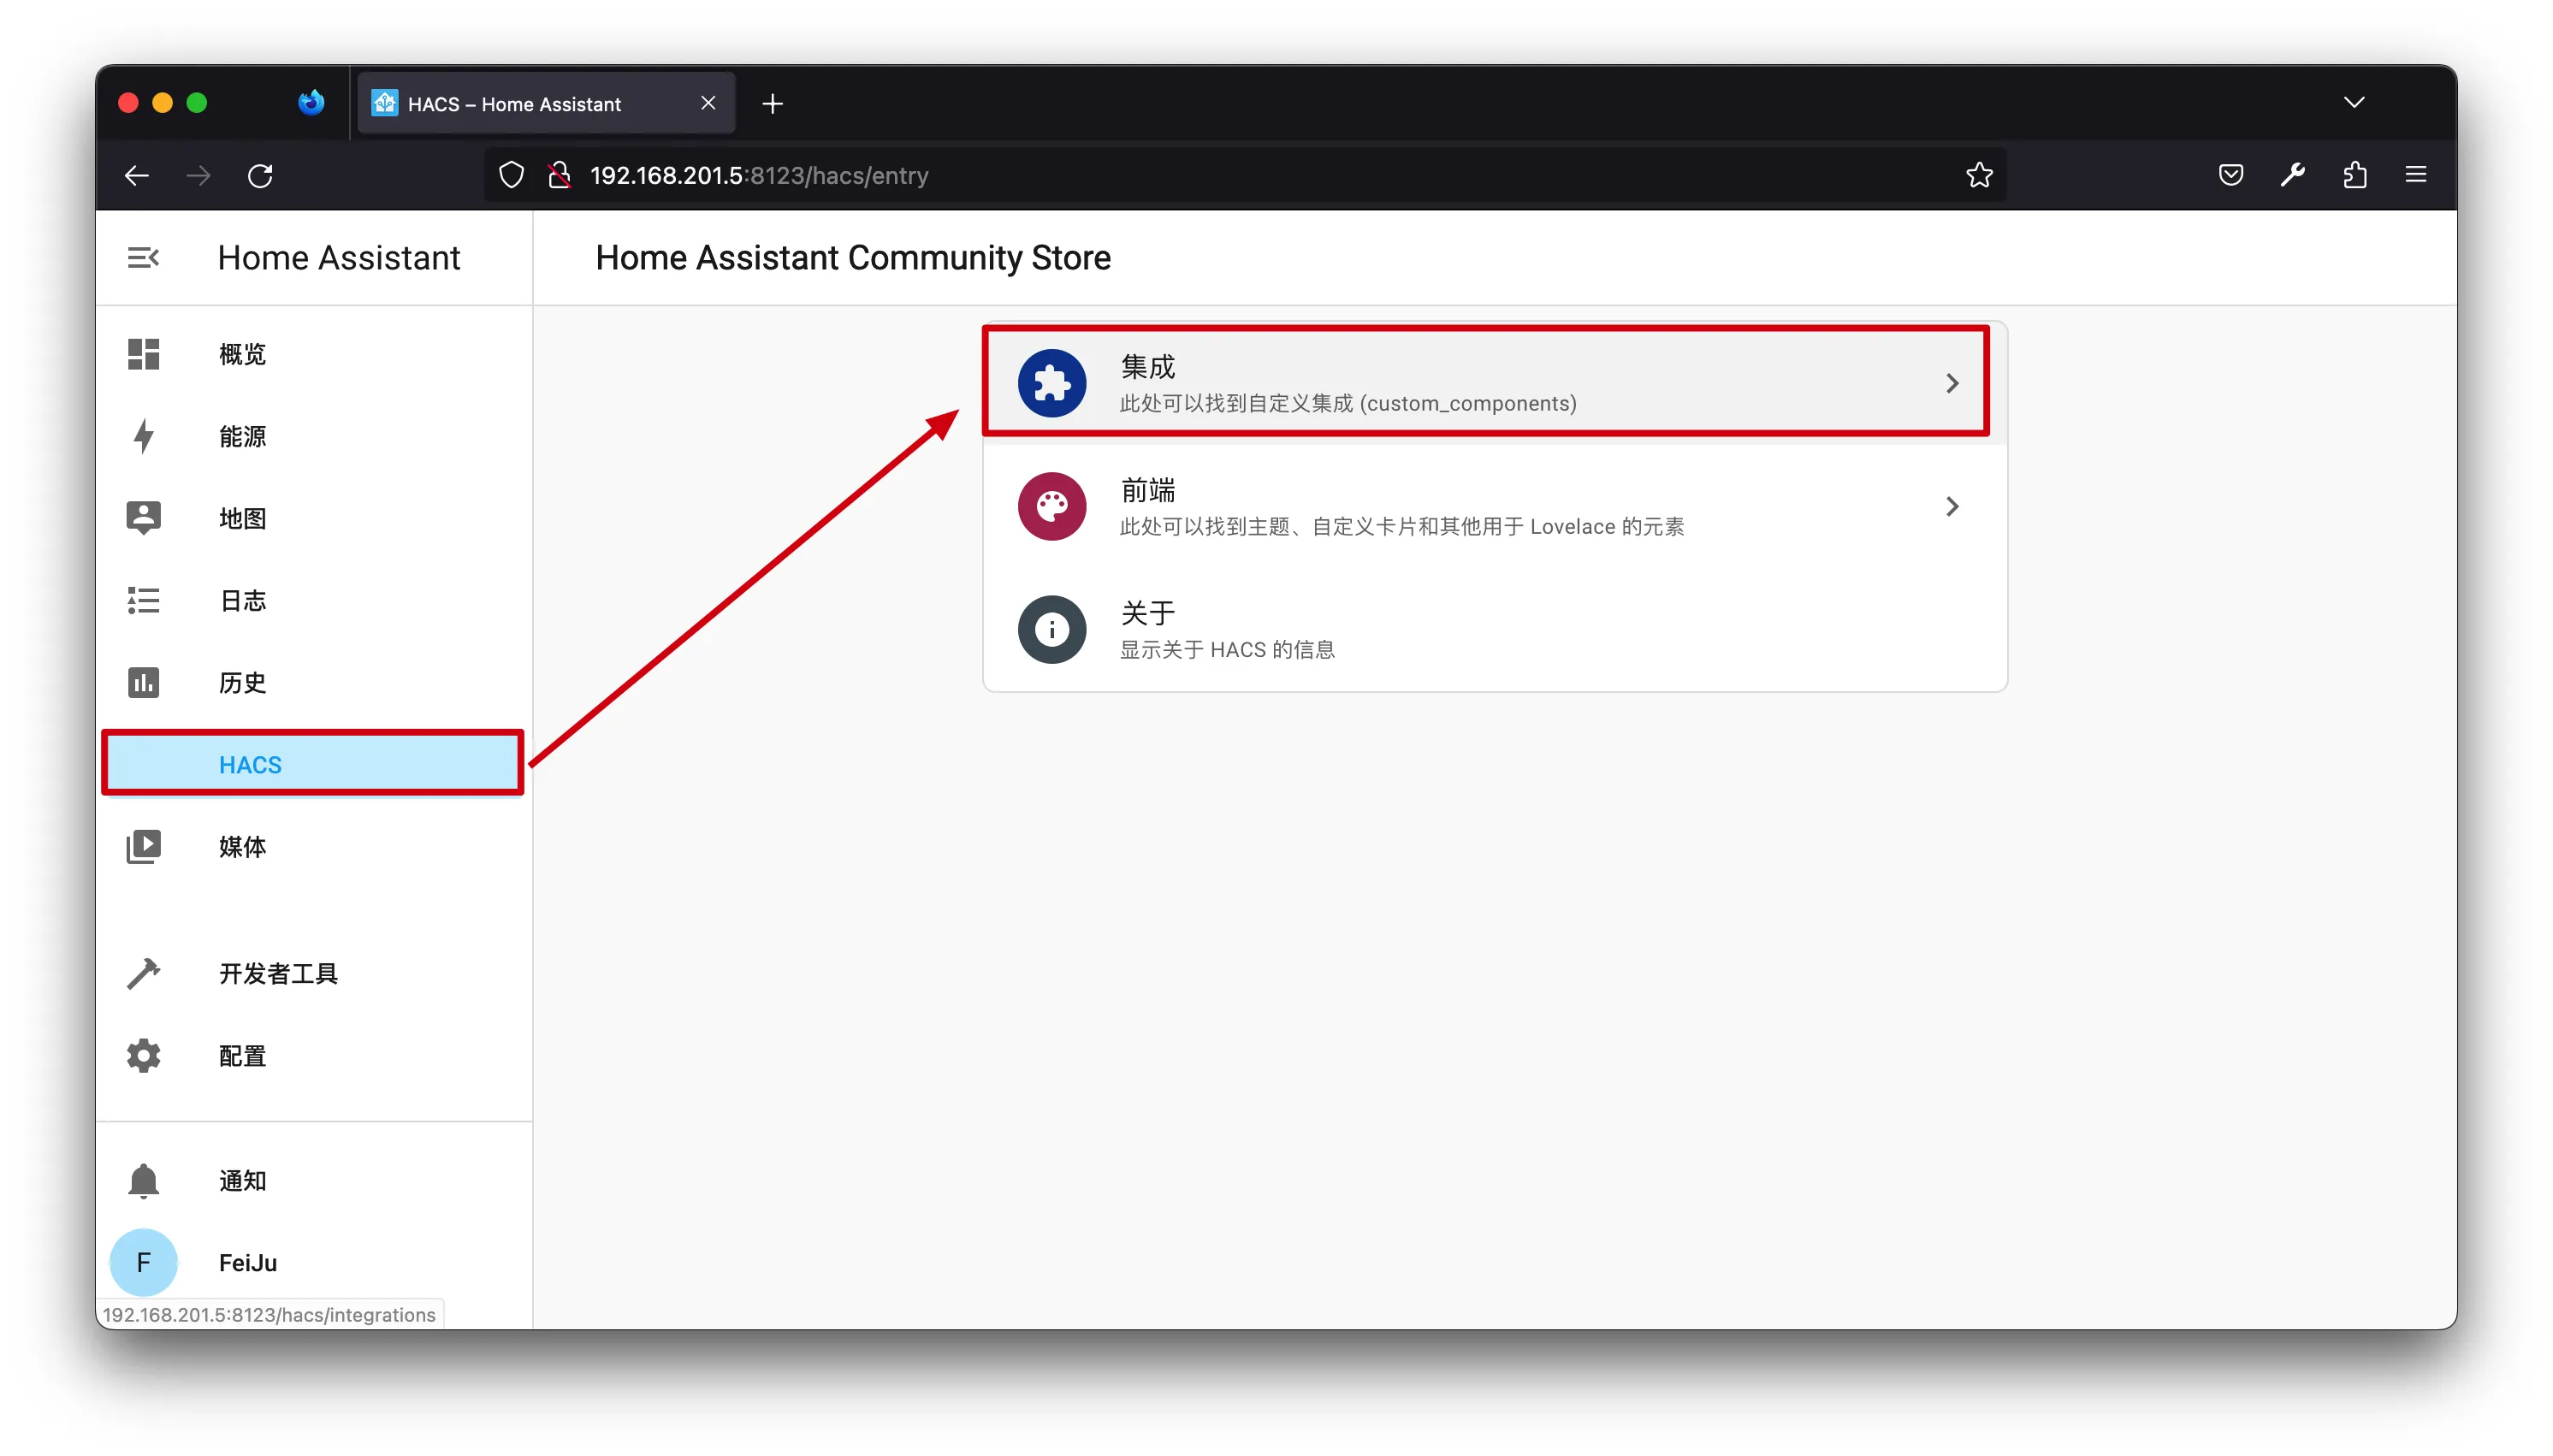Select the 日志 sidebar item
The height and width of the screenshot is (1456, 2553).
click(x=313, y=600)
